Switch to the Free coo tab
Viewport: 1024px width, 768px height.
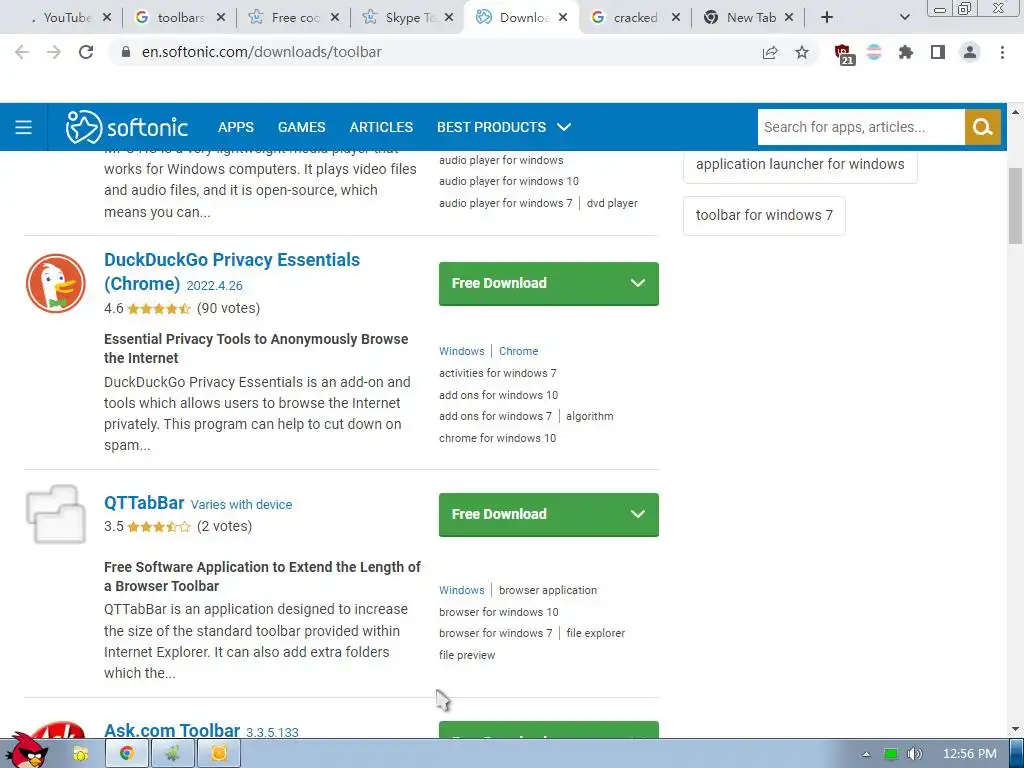tap(294, 18)
